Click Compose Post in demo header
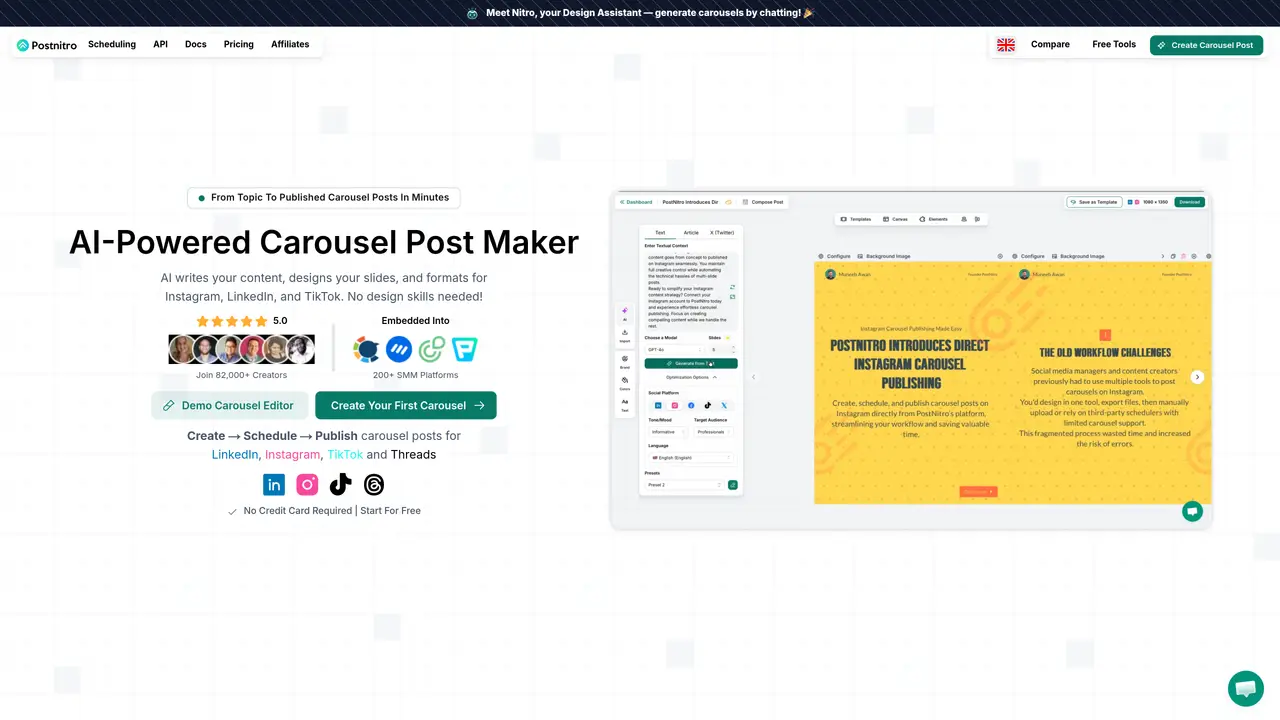This screenshot has width=1280, height=720. [x=763, y=202]
